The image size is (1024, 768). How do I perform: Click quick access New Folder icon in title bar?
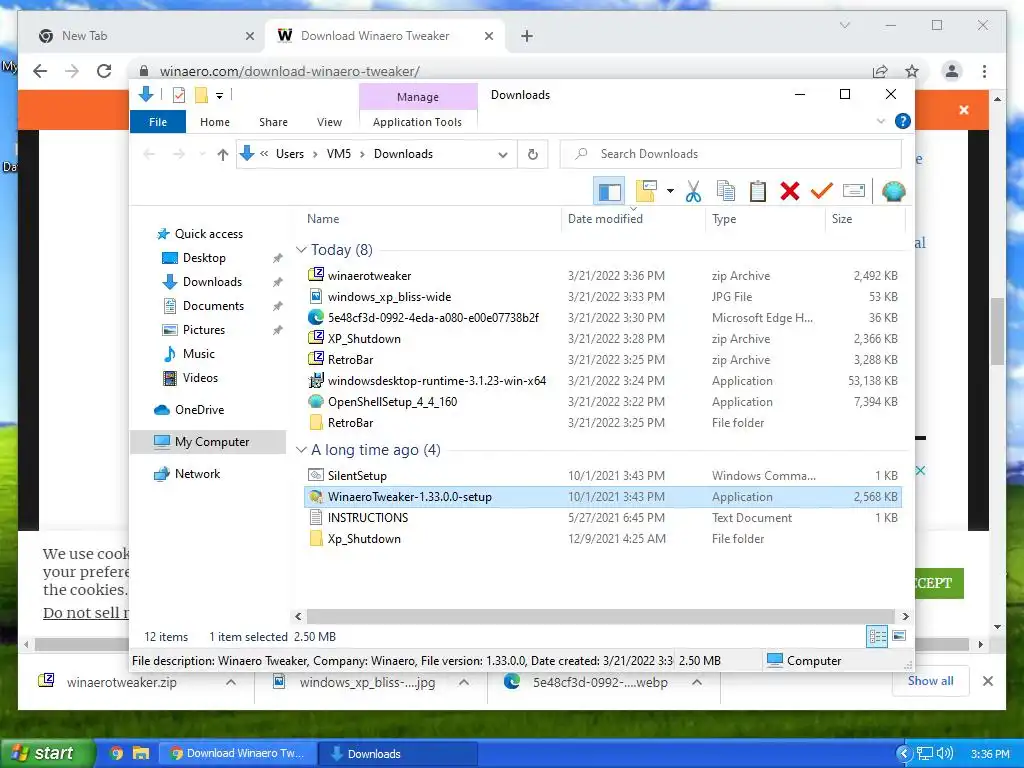click(x=201, y=95)
